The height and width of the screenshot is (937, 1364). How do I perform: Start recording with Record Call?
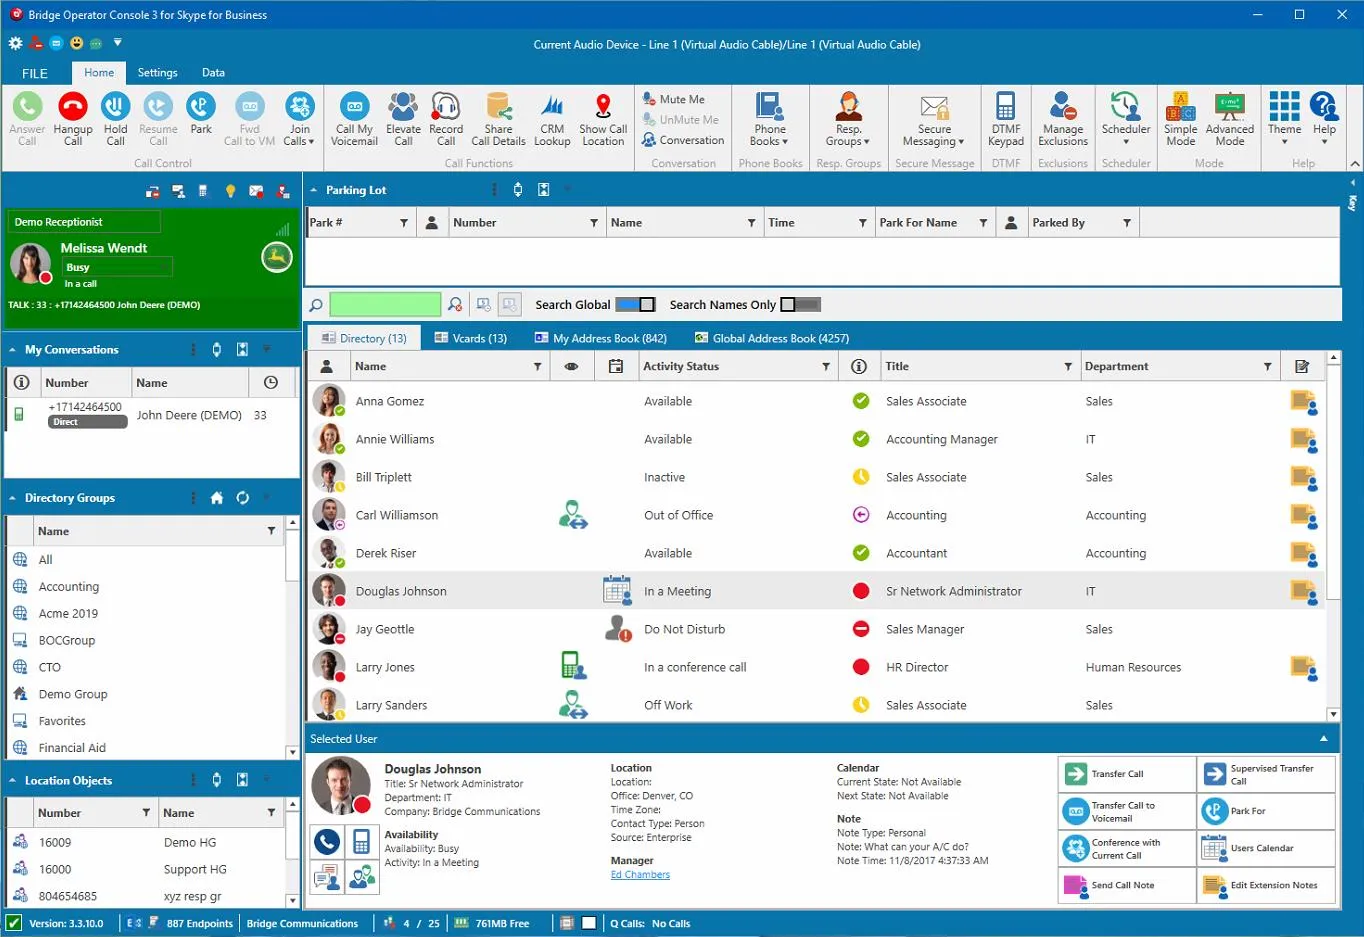coord(446,118)
